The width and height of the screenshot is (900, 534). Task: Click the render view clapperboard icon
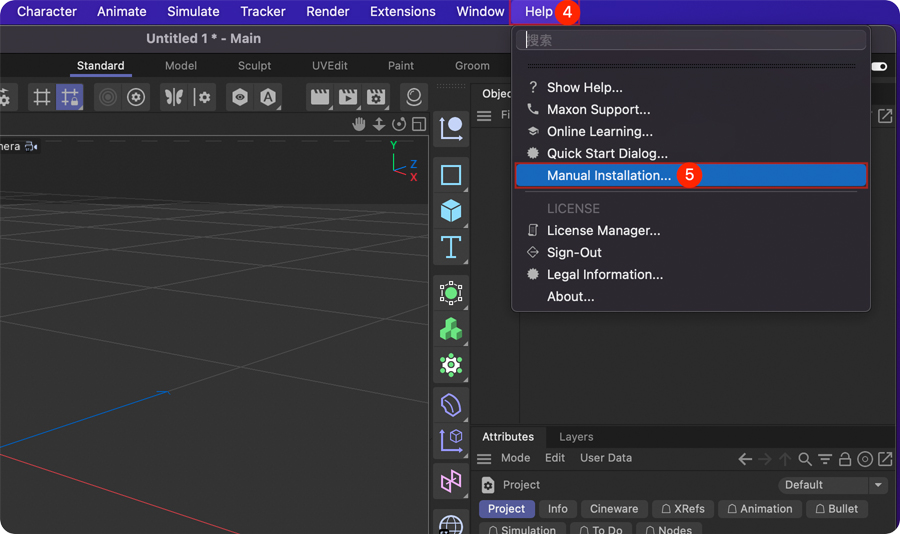pyautogui.click(x=320, y=97)
